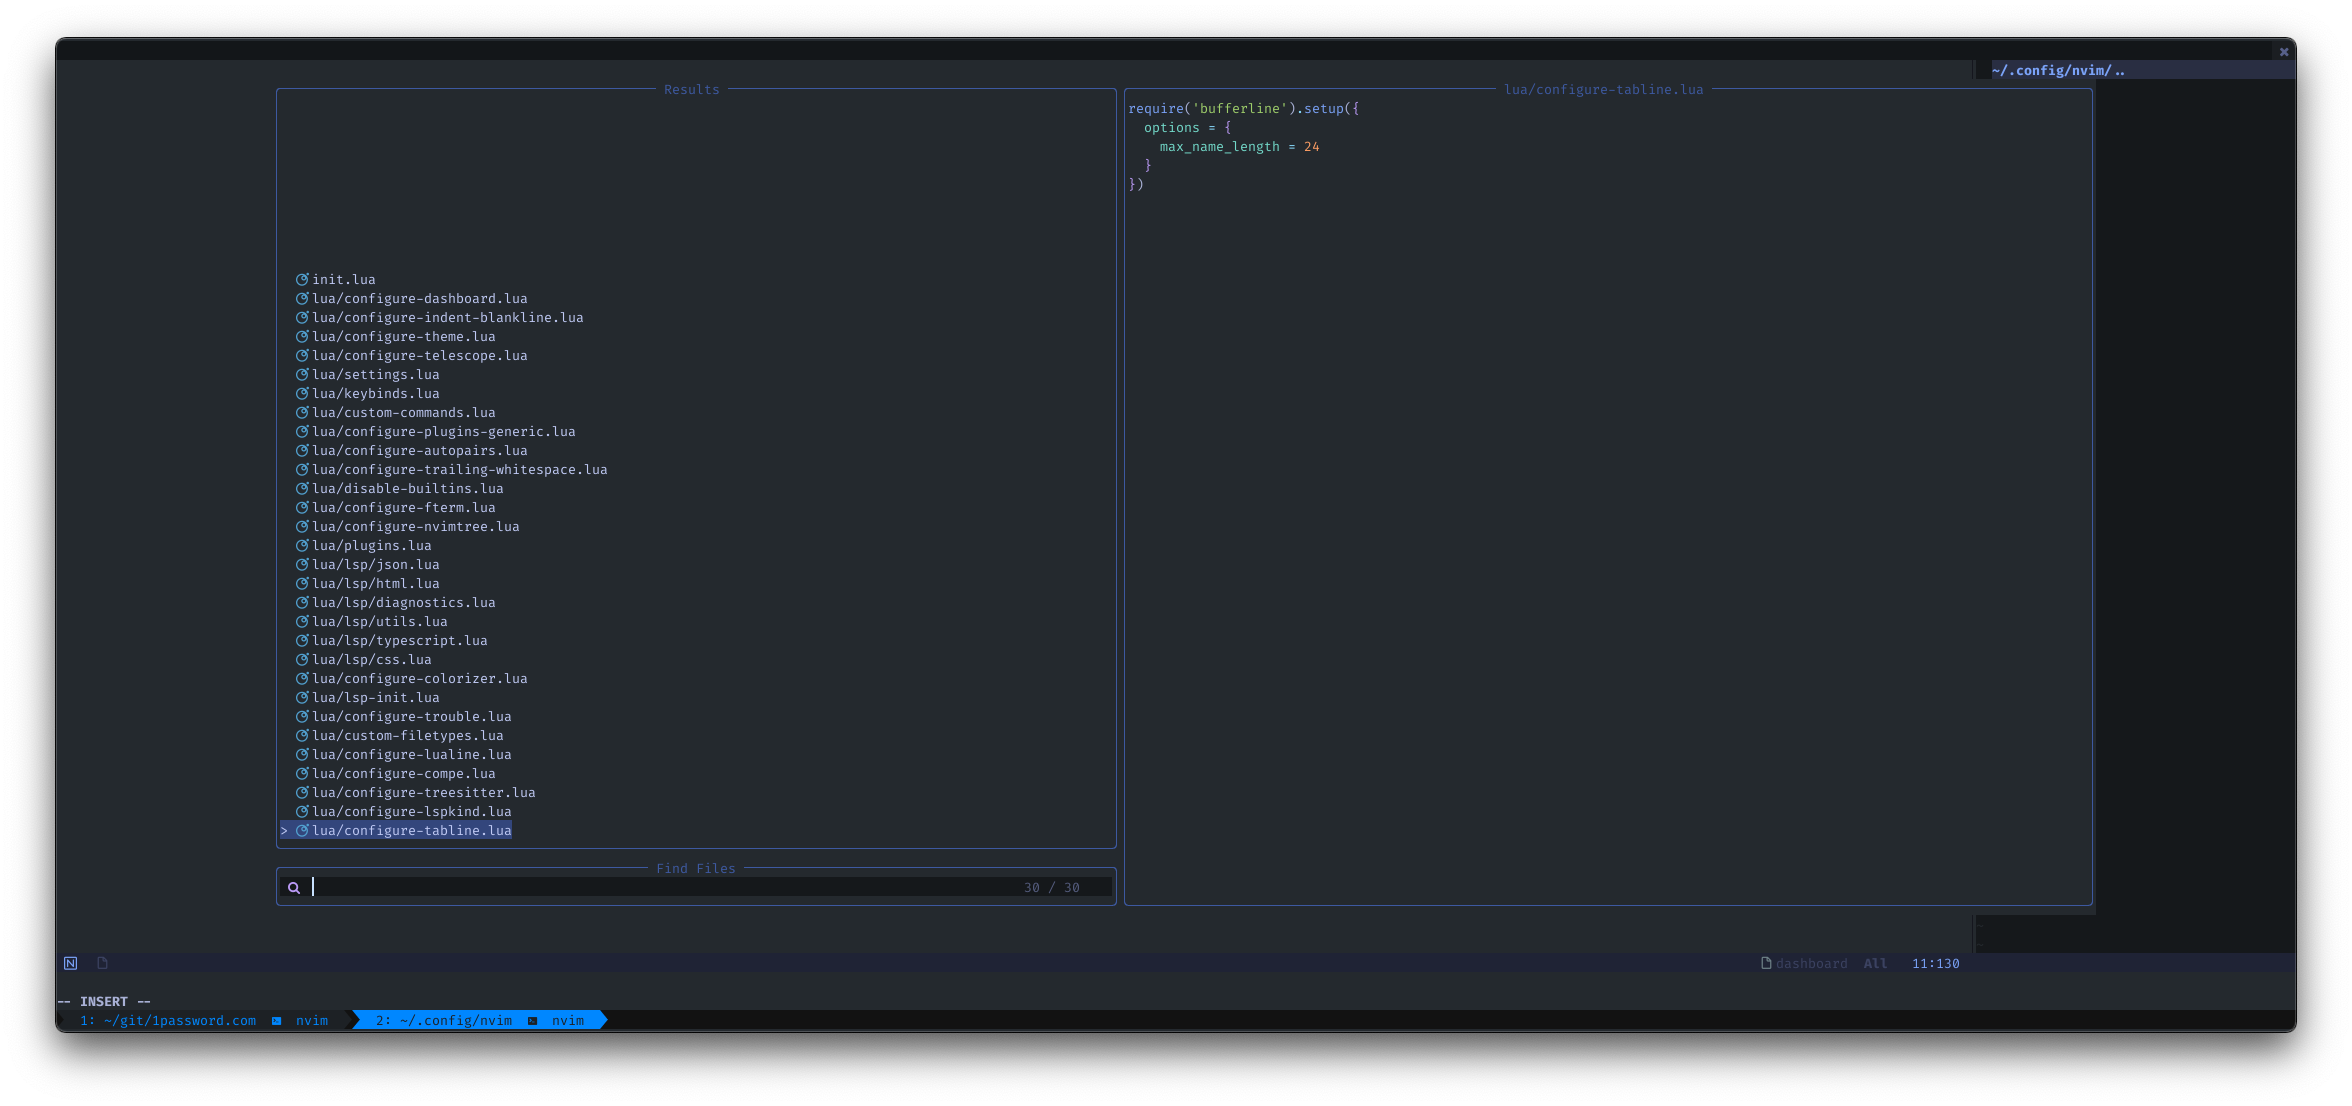Choose the lua/settings.lua result entry

coord(375,375)
